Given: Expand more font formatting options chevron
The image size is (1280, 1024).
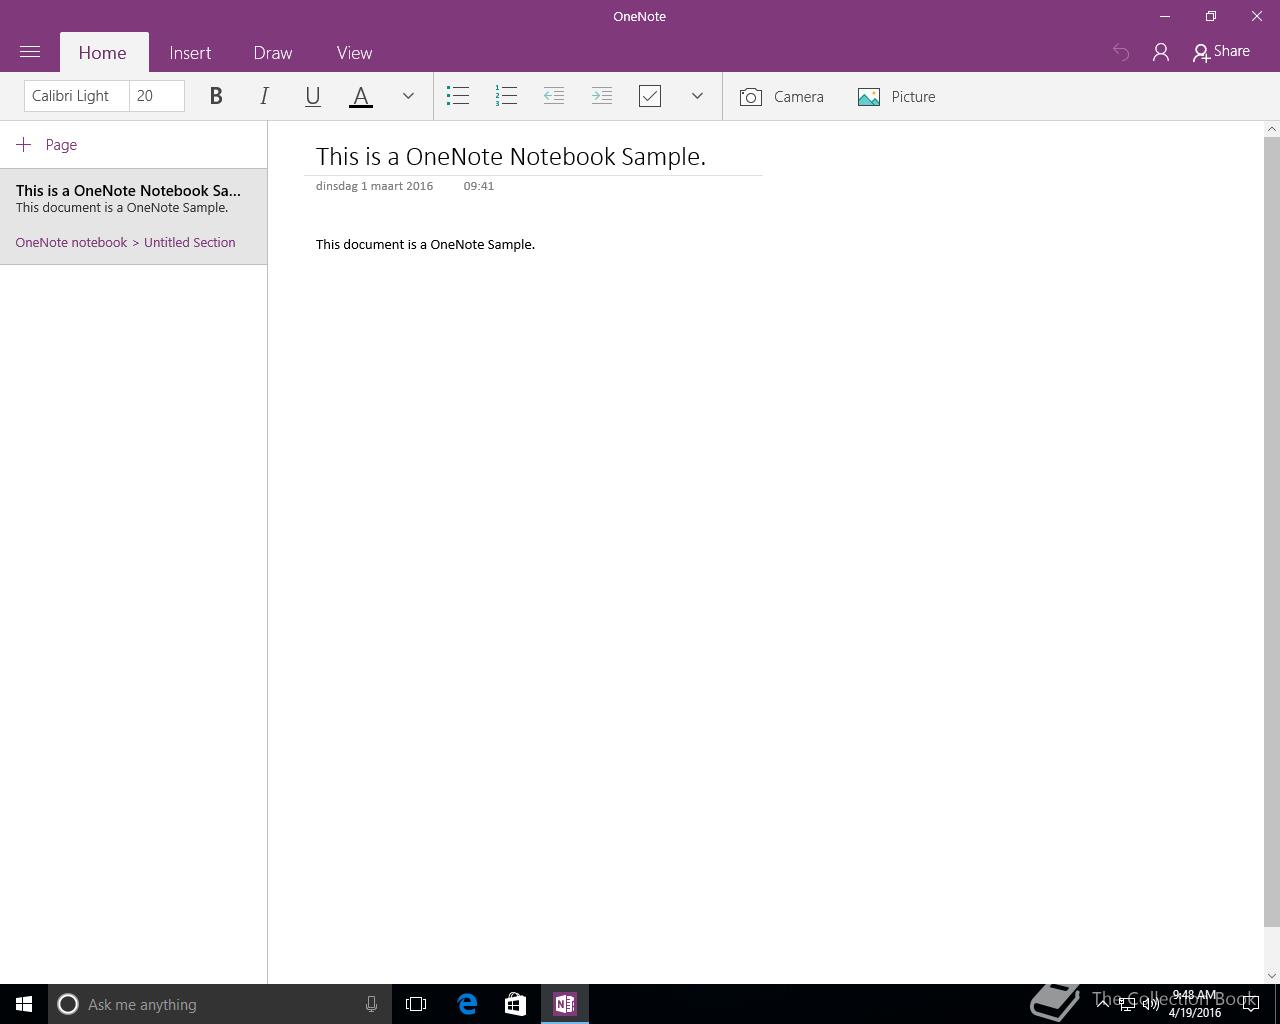Looking at the screenshot, I should pos(408,96).
